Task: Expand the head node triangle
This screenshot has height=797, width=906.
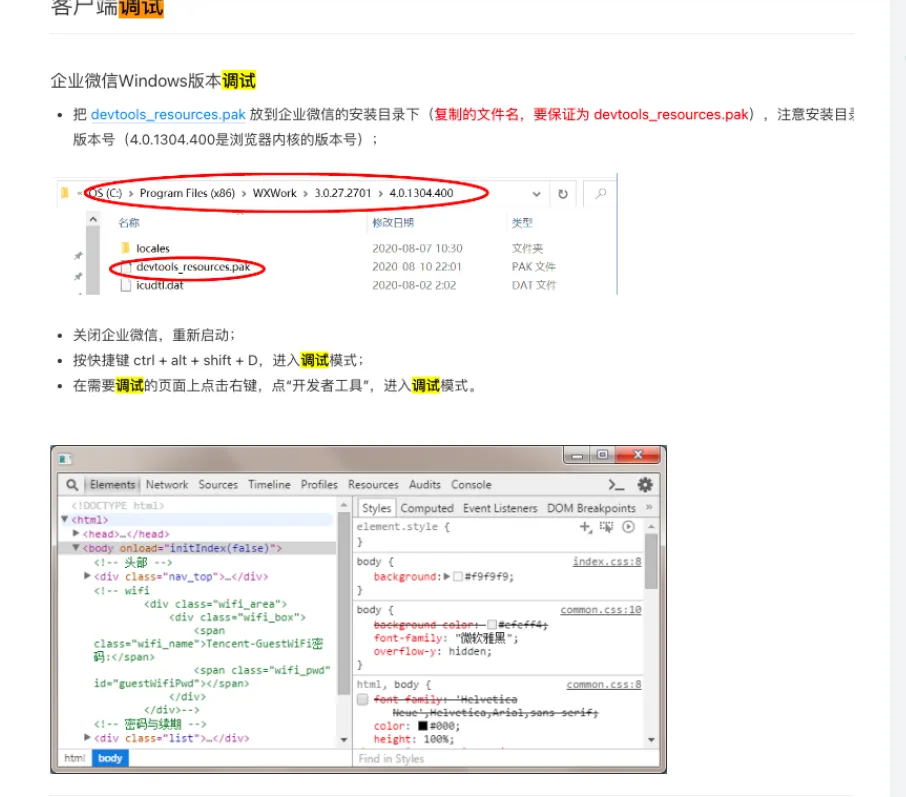Action: [76, 533]
